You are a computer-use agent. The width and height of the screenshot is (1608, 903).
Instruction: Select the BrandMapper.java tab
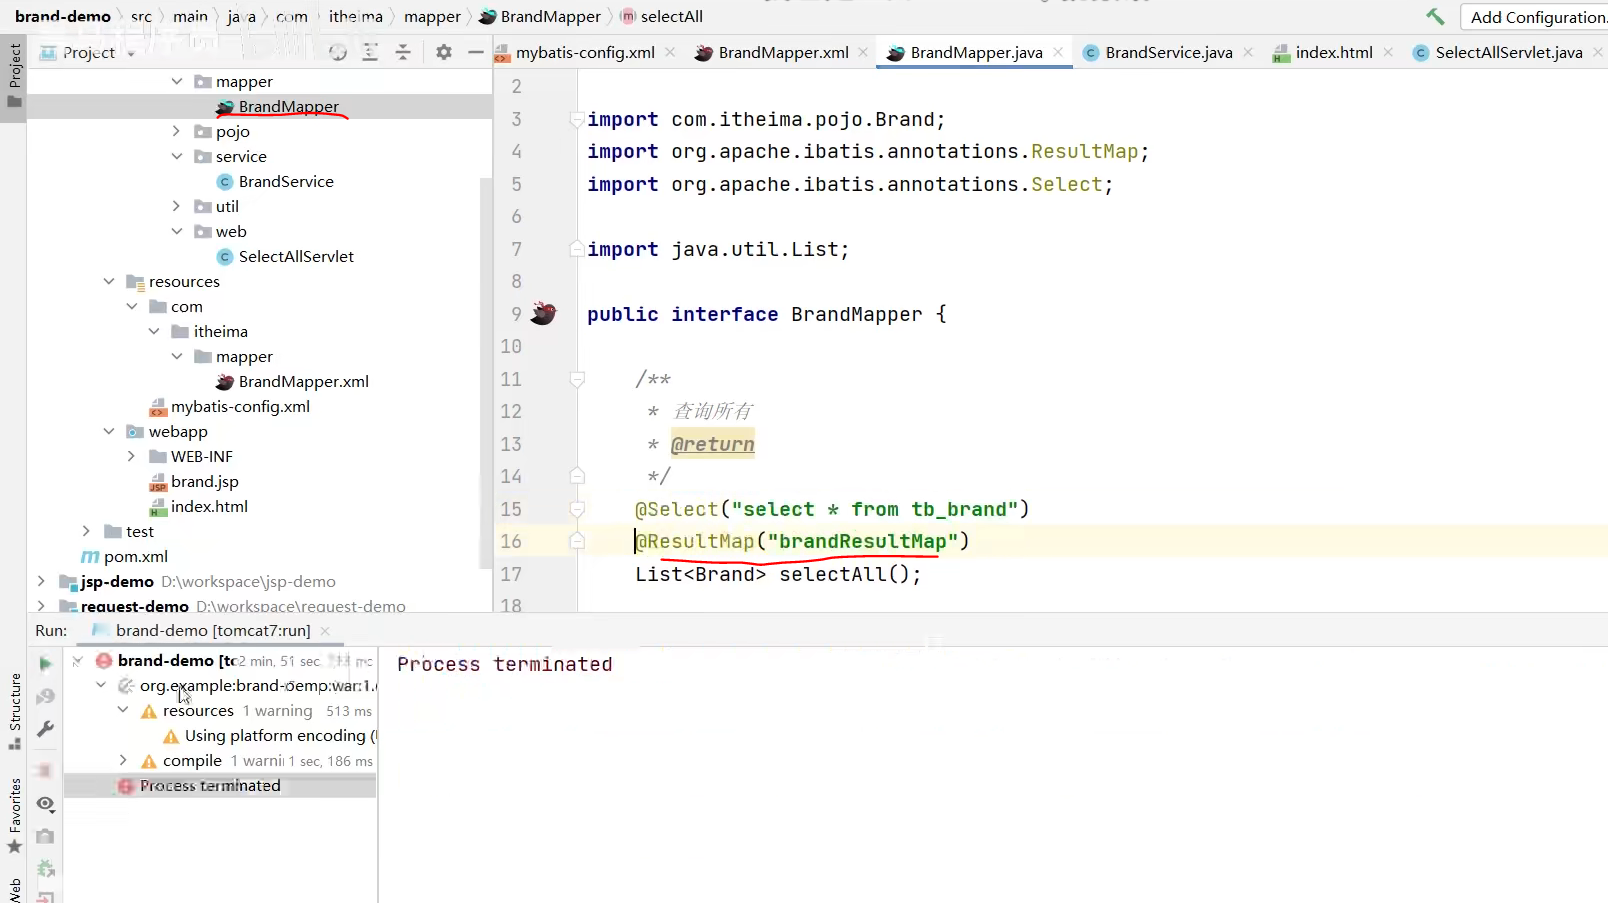tap(976, 53)
